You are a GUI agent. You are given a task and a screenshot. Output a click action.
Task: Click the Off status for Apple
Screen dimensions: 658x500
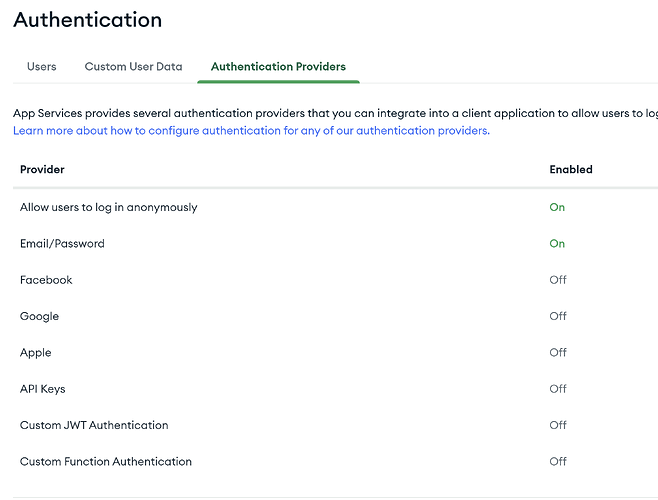click(x=558, y=353)
